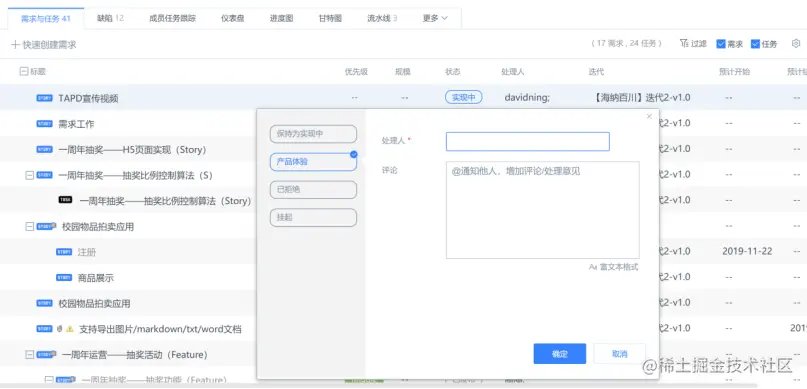Select the 挂起 status option
This screenshot has height=389, width=807.
click(313, 217)
